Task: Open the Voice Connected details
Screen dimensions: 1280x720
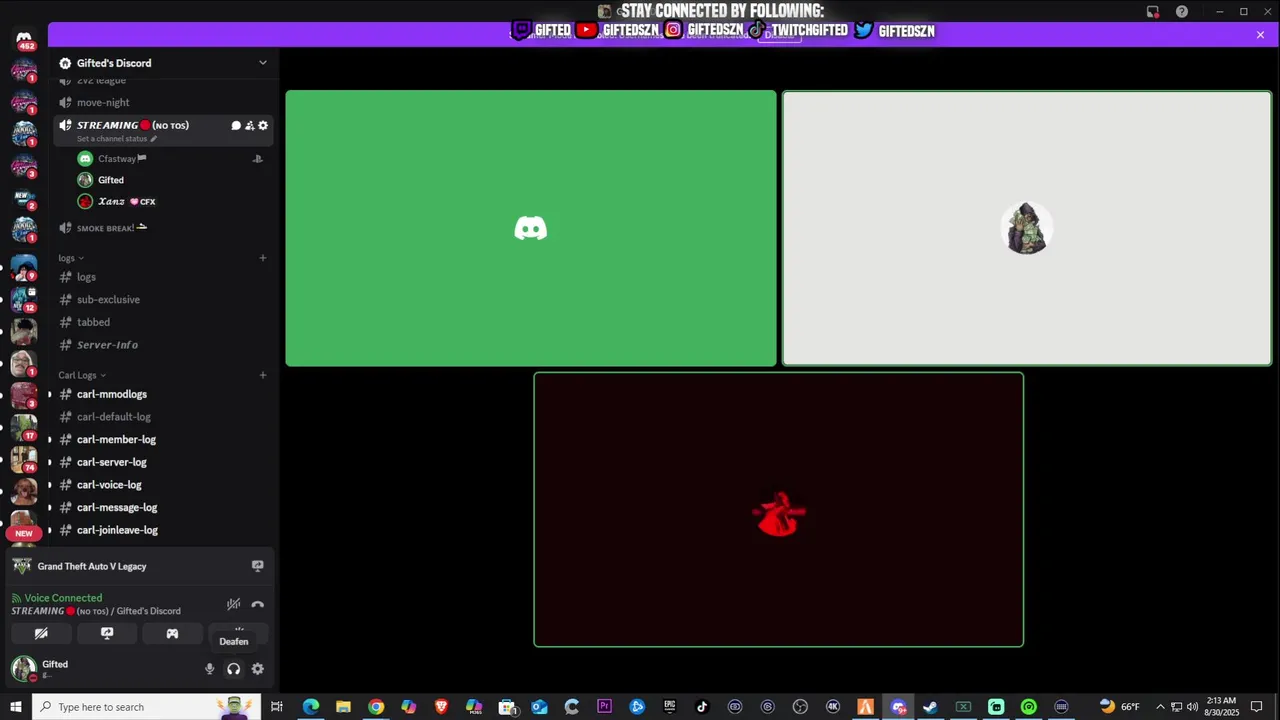Action: tap(63, 598)
